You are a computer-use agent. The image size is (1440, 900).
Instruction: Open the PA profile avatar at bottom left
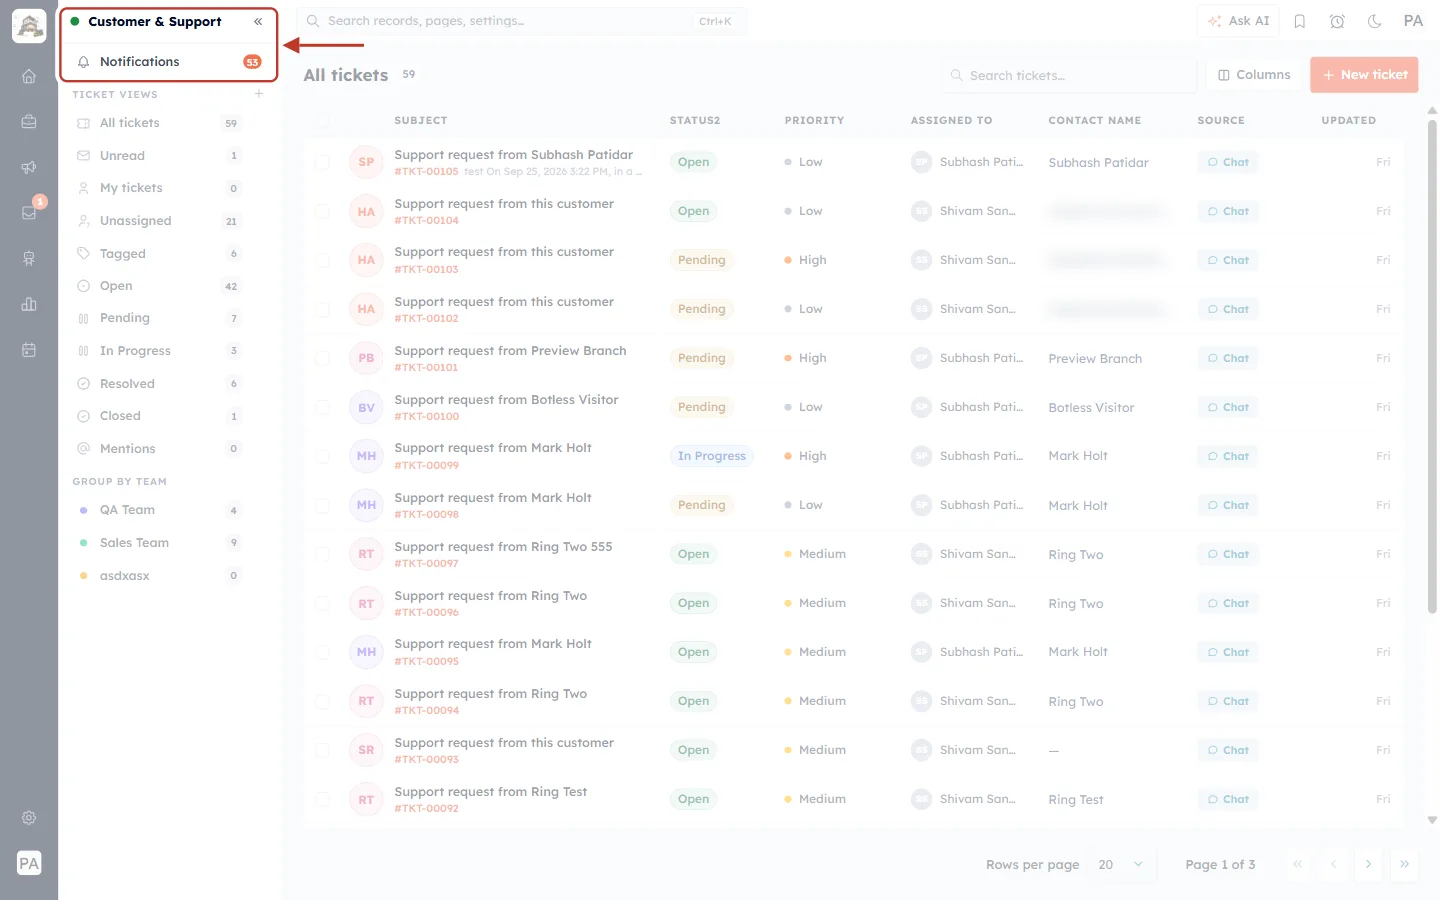pos(29,863)
